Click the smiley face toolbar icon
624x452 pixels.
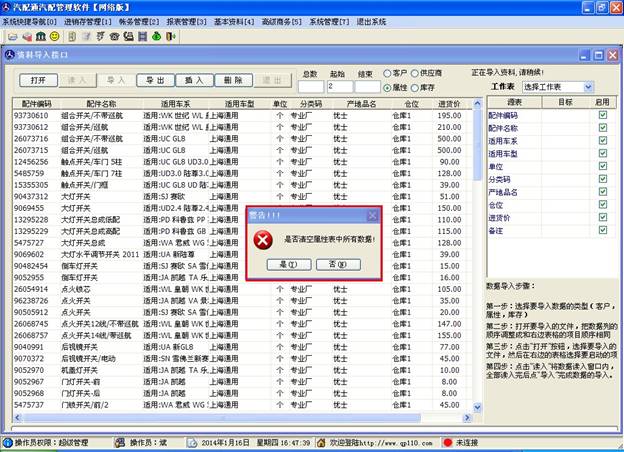(x=54, y=37)
